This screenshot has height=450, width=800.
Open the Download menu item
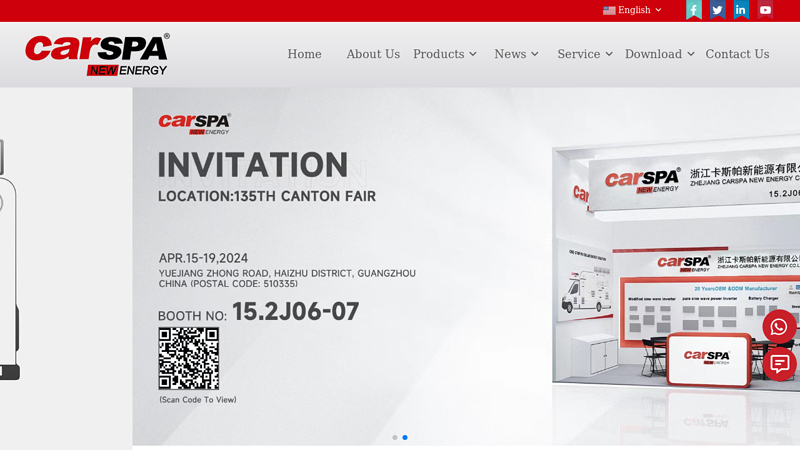tap(654, 54)
